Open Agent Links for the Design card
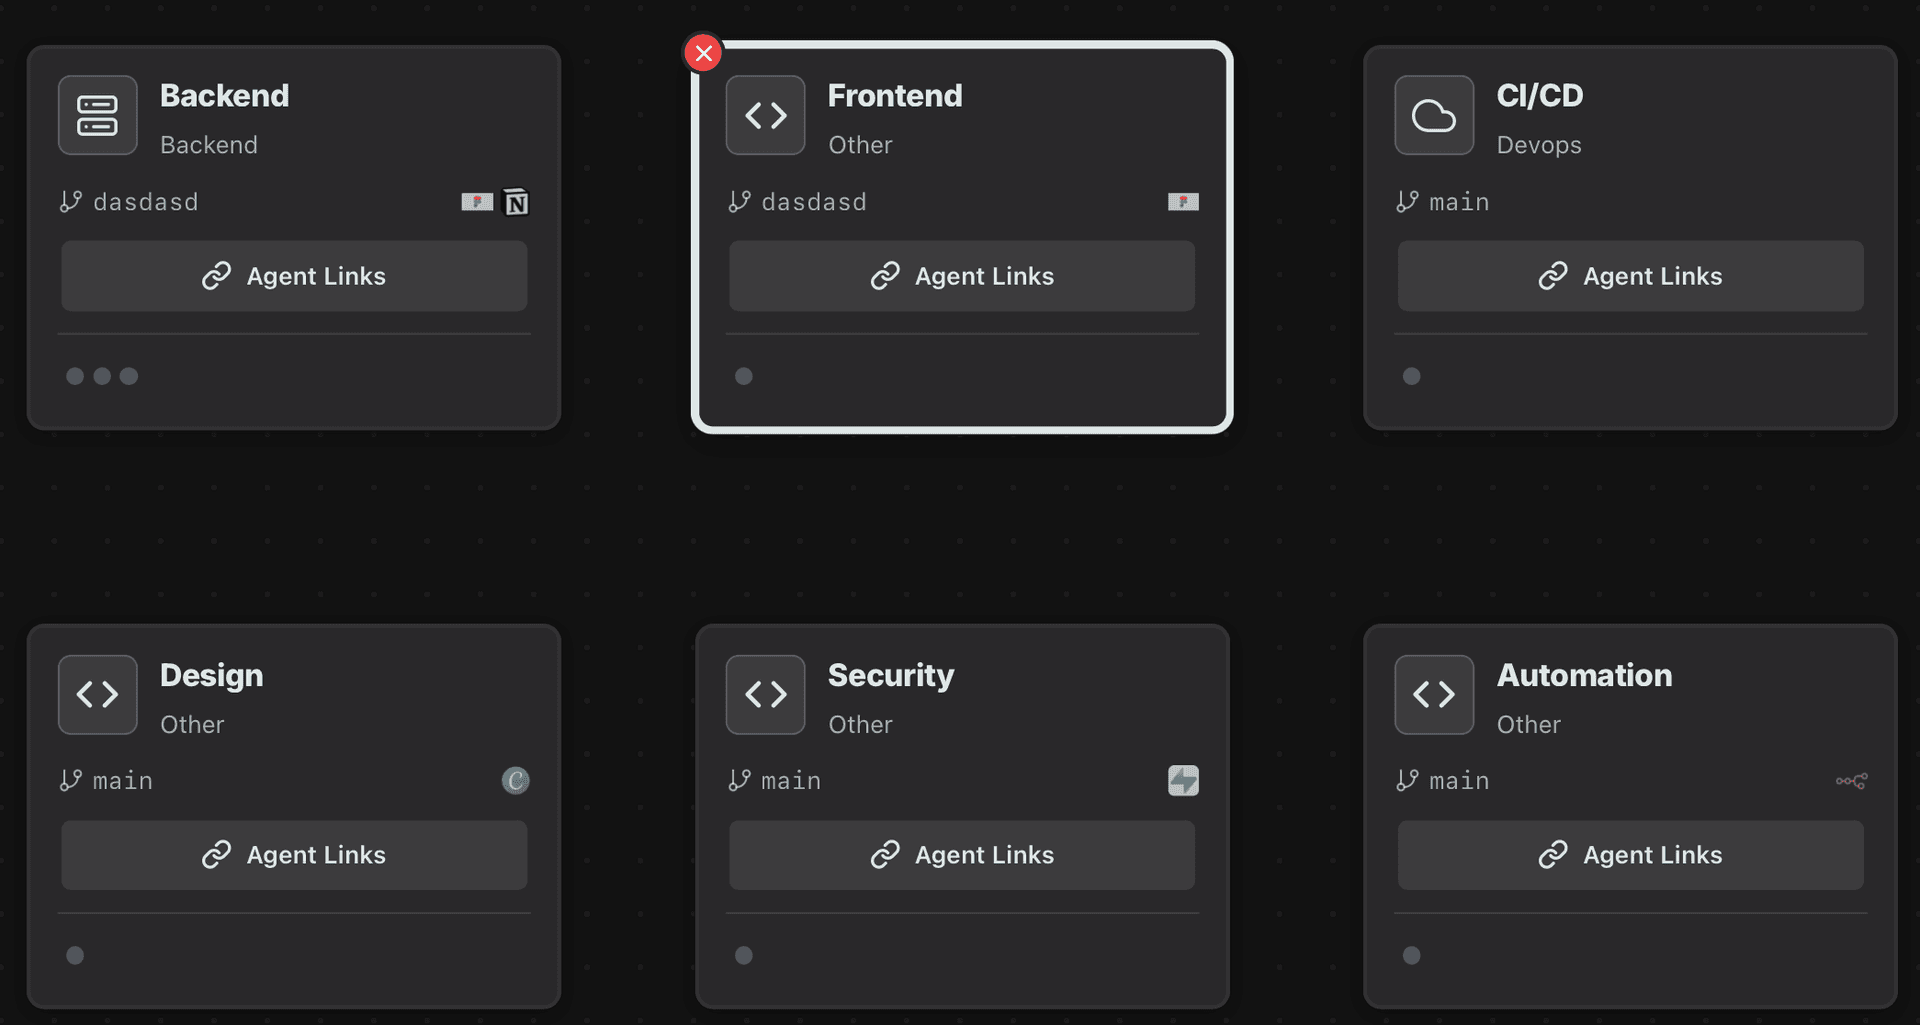Screen dimensions: 1920x1025 click(294, 855)
